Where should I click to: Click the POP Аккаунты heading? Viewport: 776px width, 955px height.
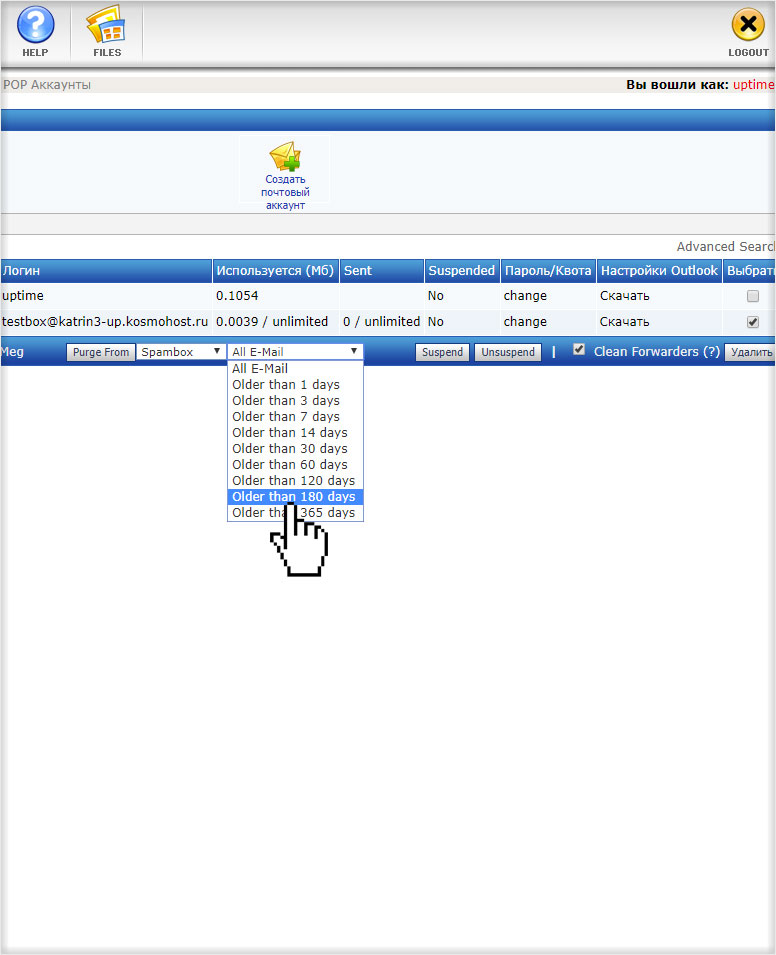[47, 85]
